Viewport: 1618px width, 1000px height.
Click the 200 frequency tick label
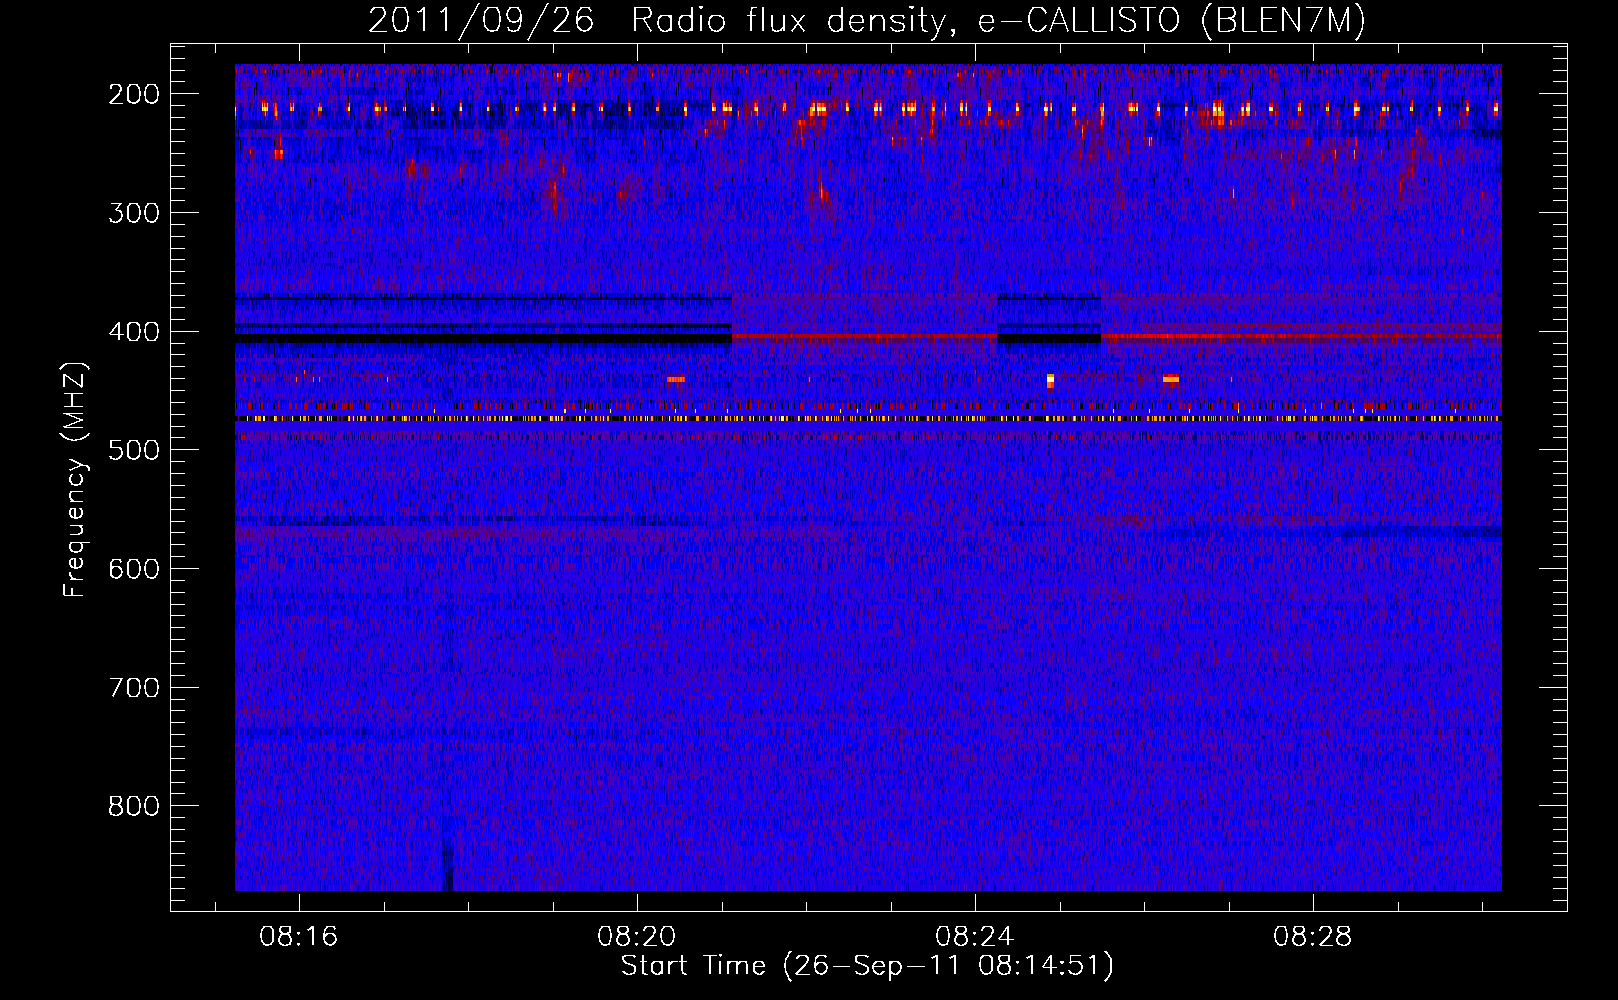click(133, 94)
